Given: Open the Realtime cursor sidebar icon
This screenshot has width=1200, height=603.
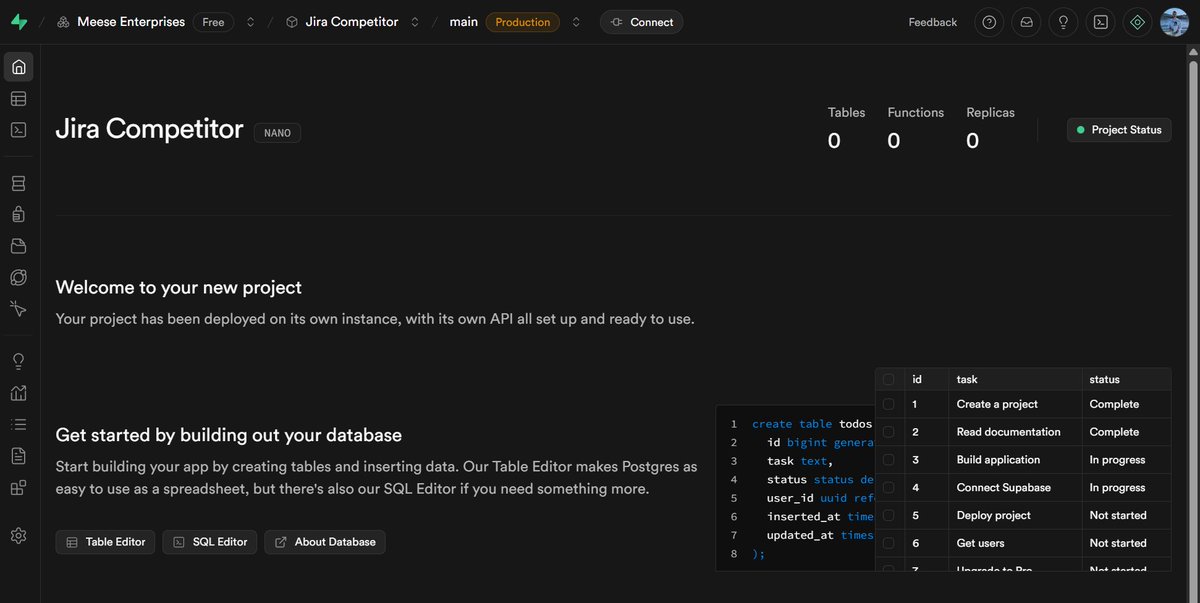Looking at the screenshot, I should point(18,308).
